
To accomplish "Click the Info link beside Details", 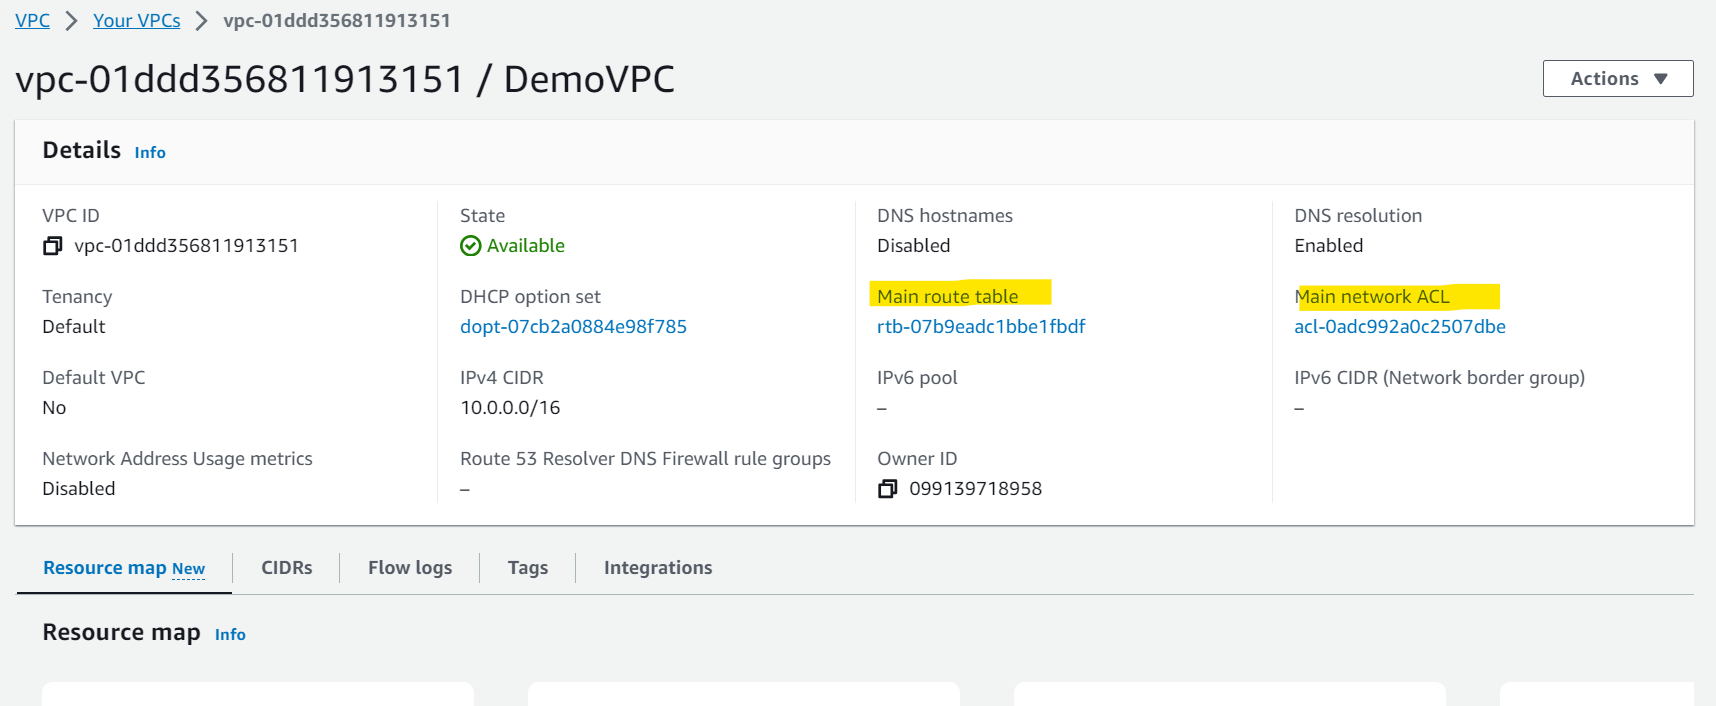I will [x=150, y=153].
